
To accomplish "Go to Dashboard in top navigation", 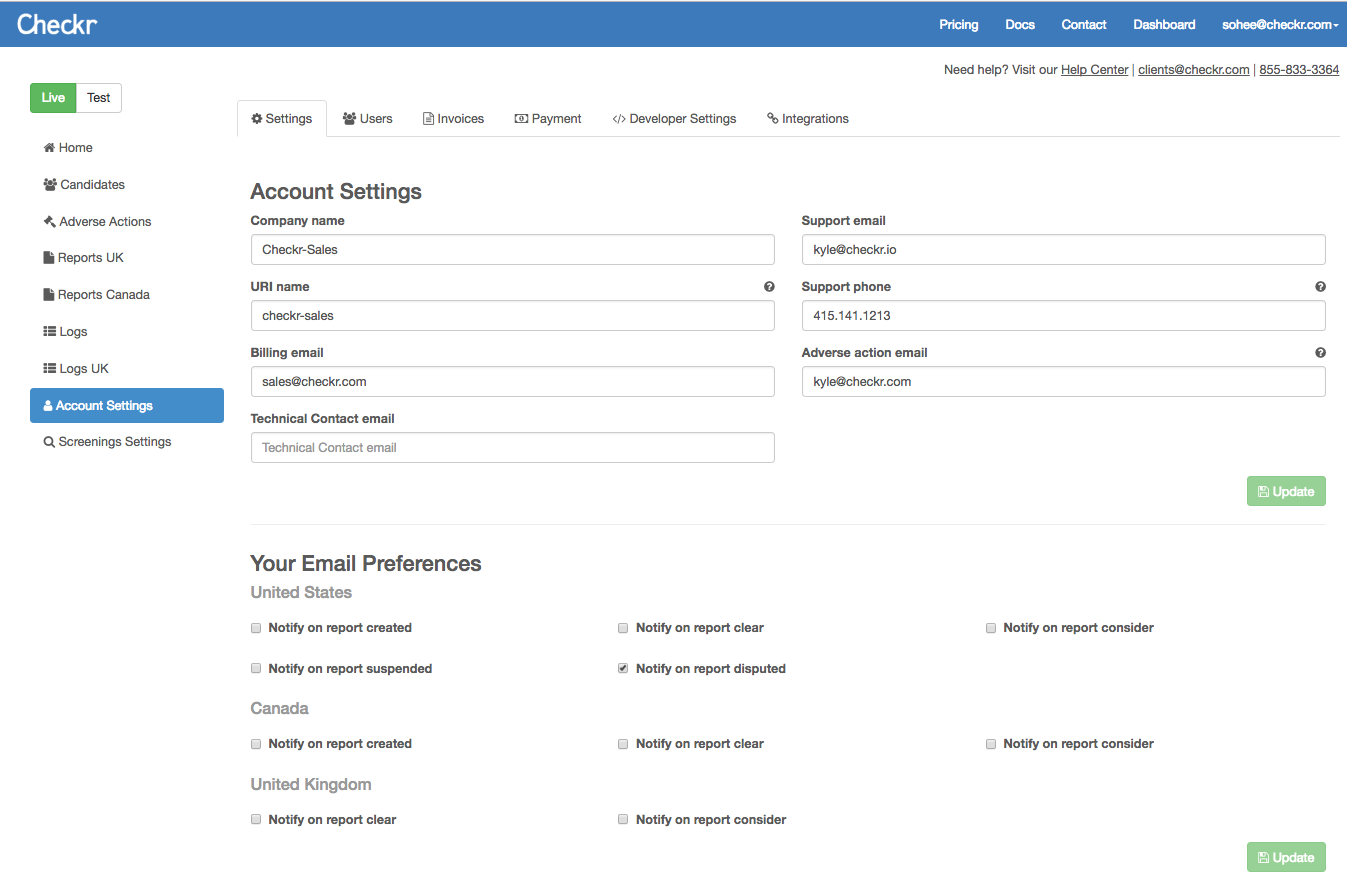I will [x=1164, y=25].
